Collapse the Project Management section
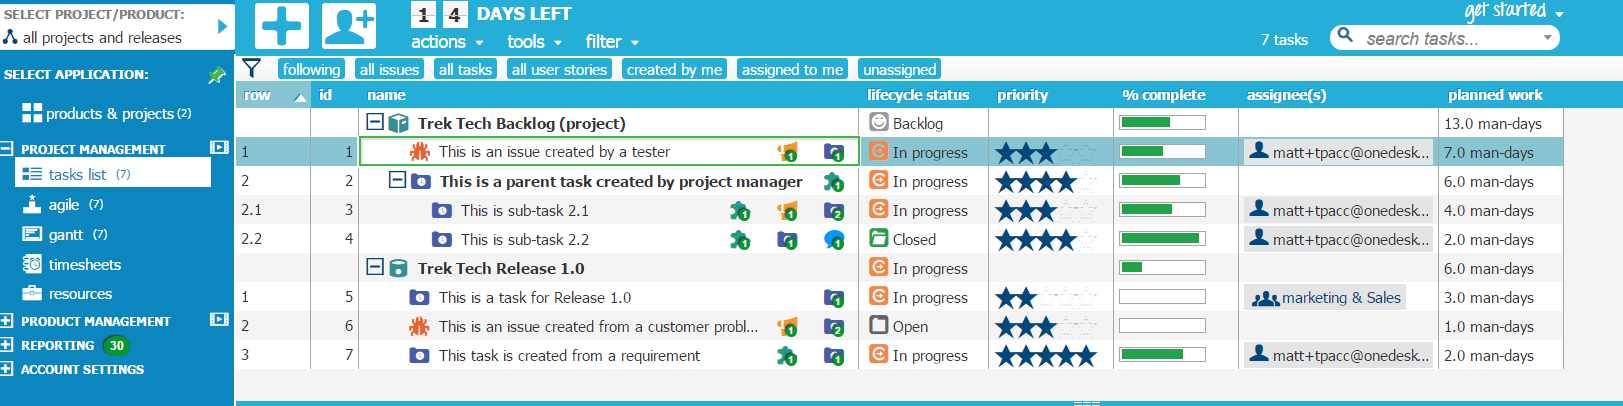Screen dimensions: 1623x406 (7, 148)
